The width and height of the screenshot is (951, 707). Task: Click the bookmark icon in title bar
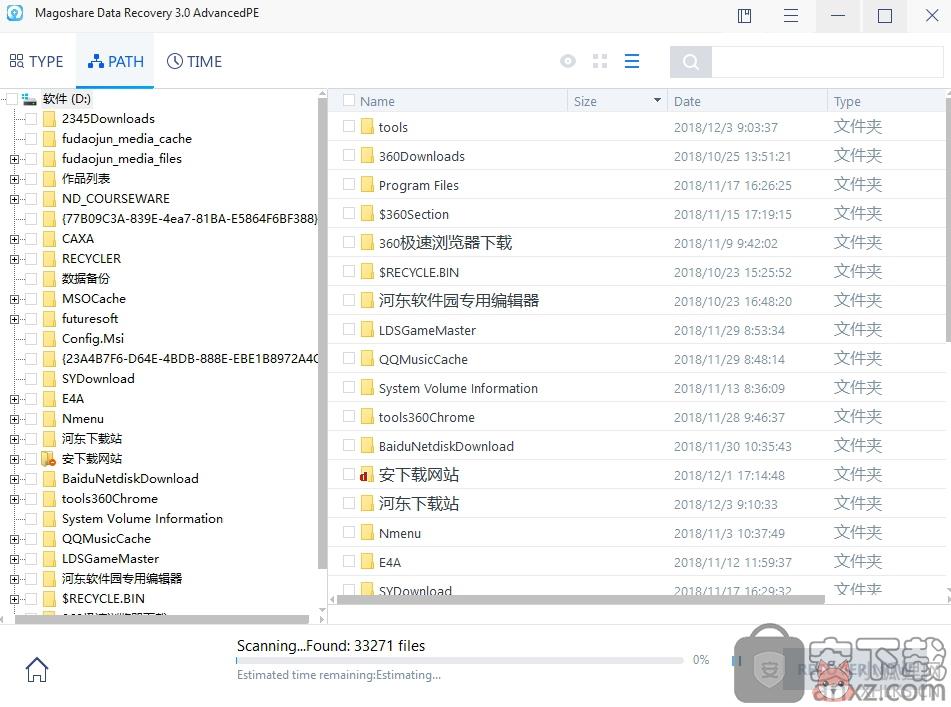[x=744, y=16]
